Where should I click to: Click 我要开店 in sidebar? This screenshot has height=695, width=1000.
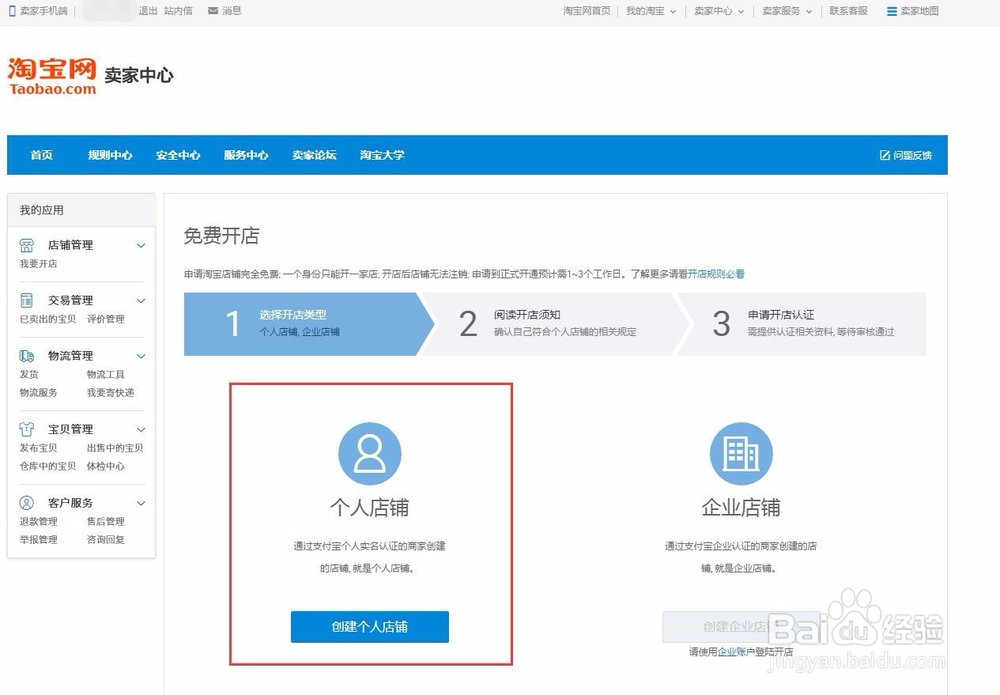[38, 263]
